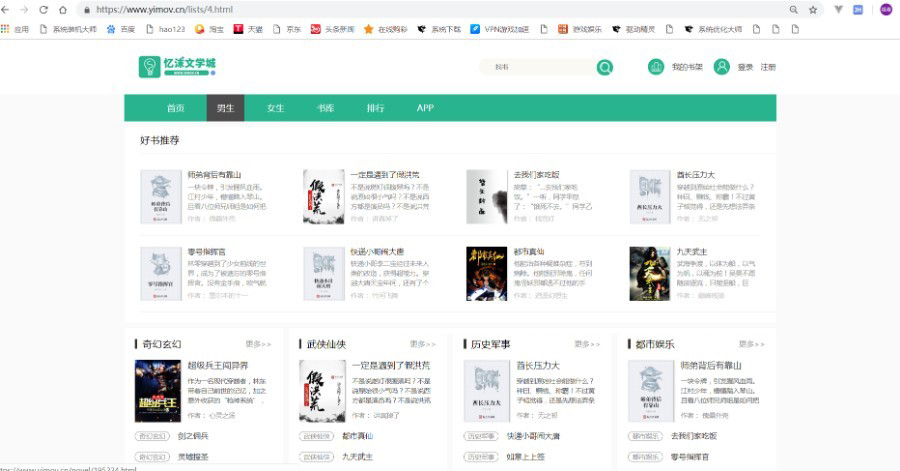Click the green user avatar icon
900x471 pixels.
click(x=721, y=67)
